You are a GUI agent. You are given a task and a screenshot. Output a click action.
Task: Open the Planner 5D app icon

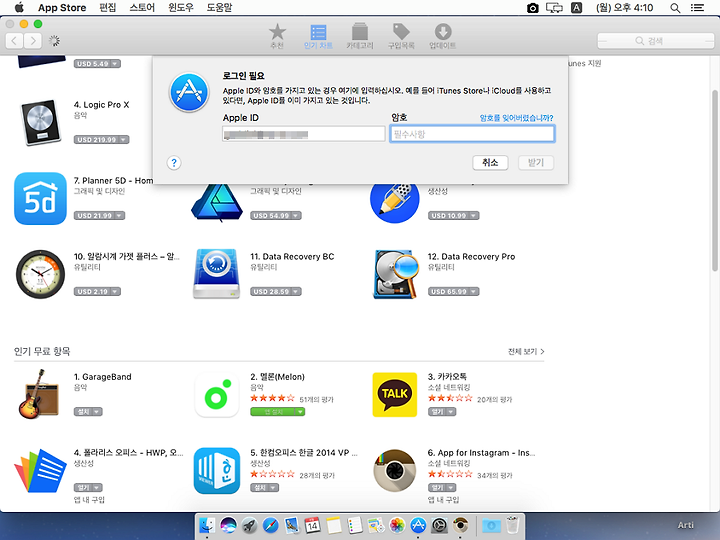pos(40,198)
